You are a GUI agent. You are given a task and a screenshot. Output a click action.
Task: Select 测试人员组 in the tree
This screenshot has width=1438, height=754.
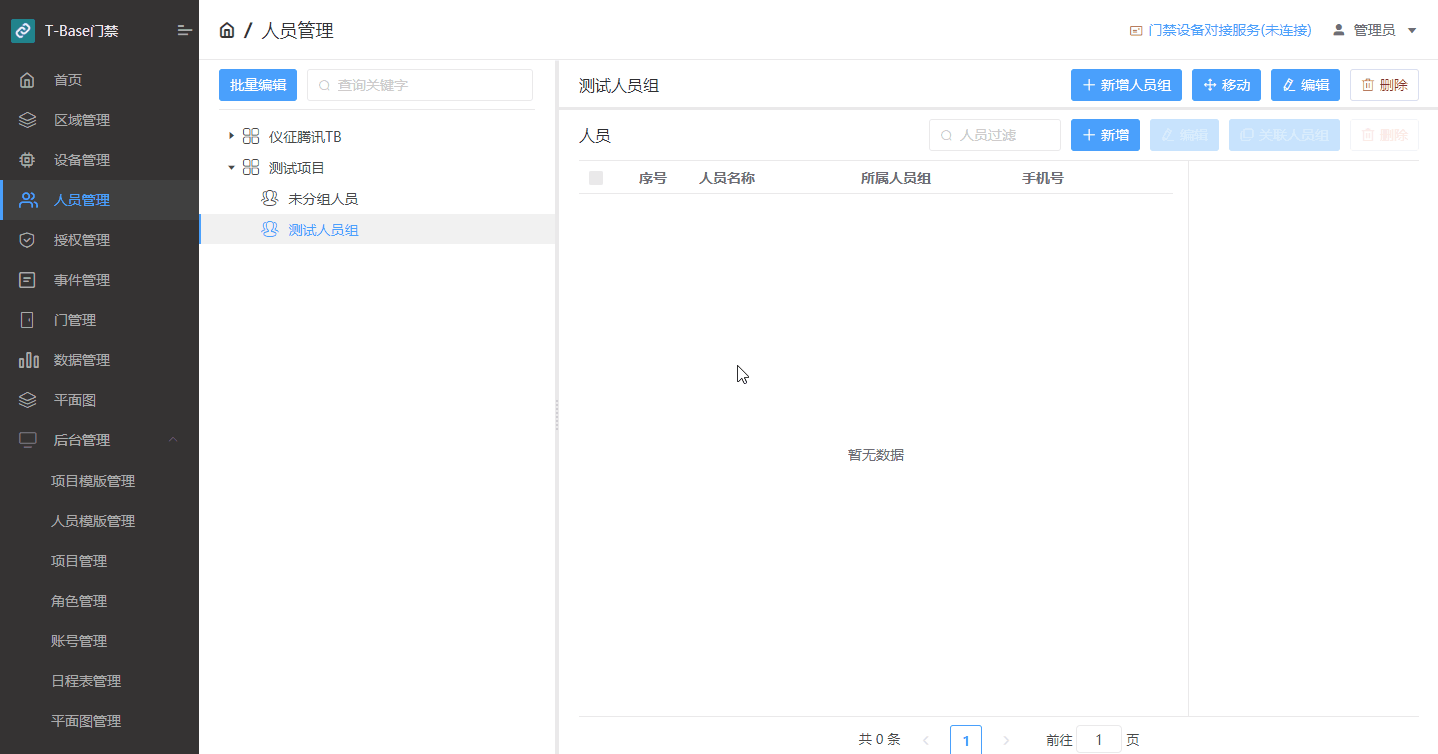click(323, 230)
